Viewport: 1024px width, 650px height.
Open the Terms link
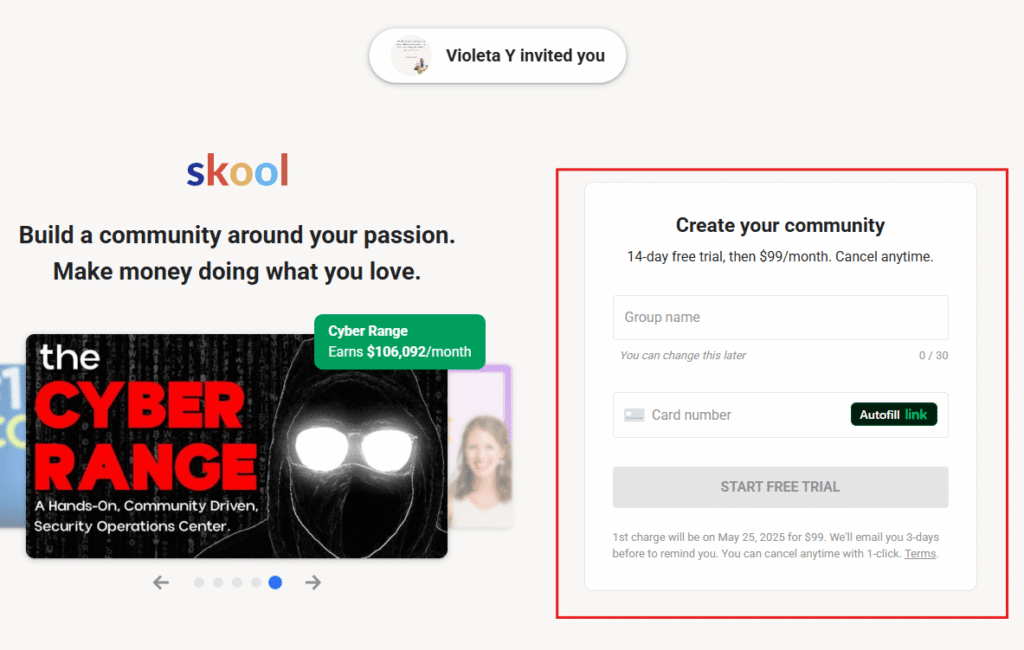click(920, 553)
